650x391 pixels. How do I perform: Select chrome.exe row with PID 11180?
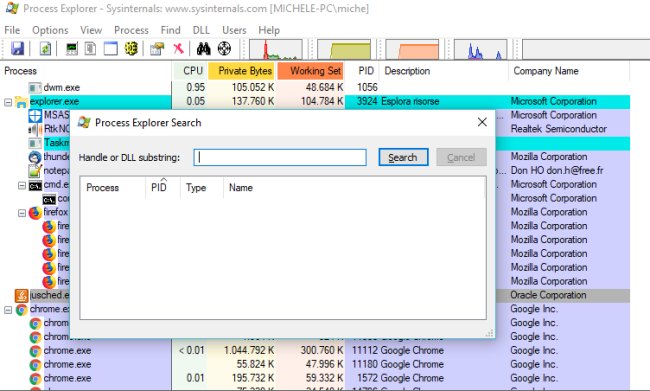coord(315,364)
